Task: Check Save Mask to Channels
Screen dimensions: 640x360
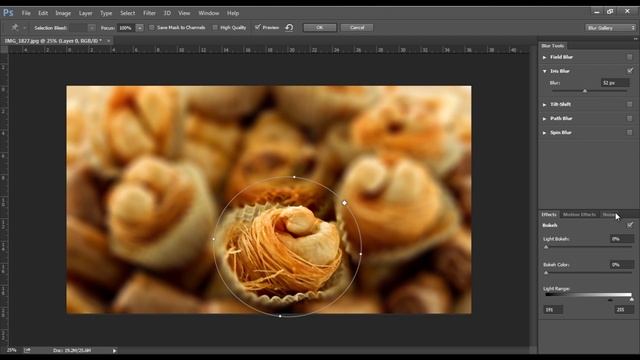Action: point(151,28)
